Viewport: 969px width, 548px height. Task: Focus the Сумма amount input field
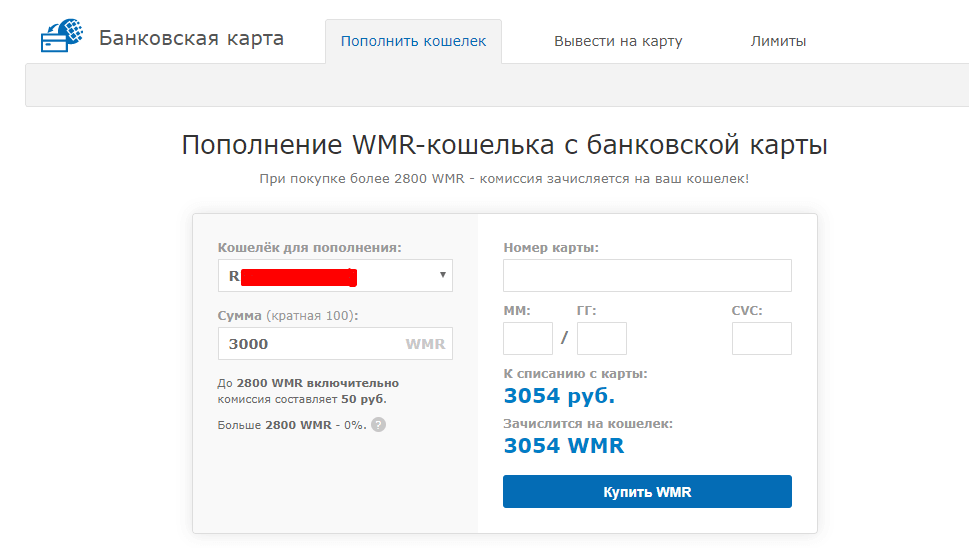click(310, 343)
